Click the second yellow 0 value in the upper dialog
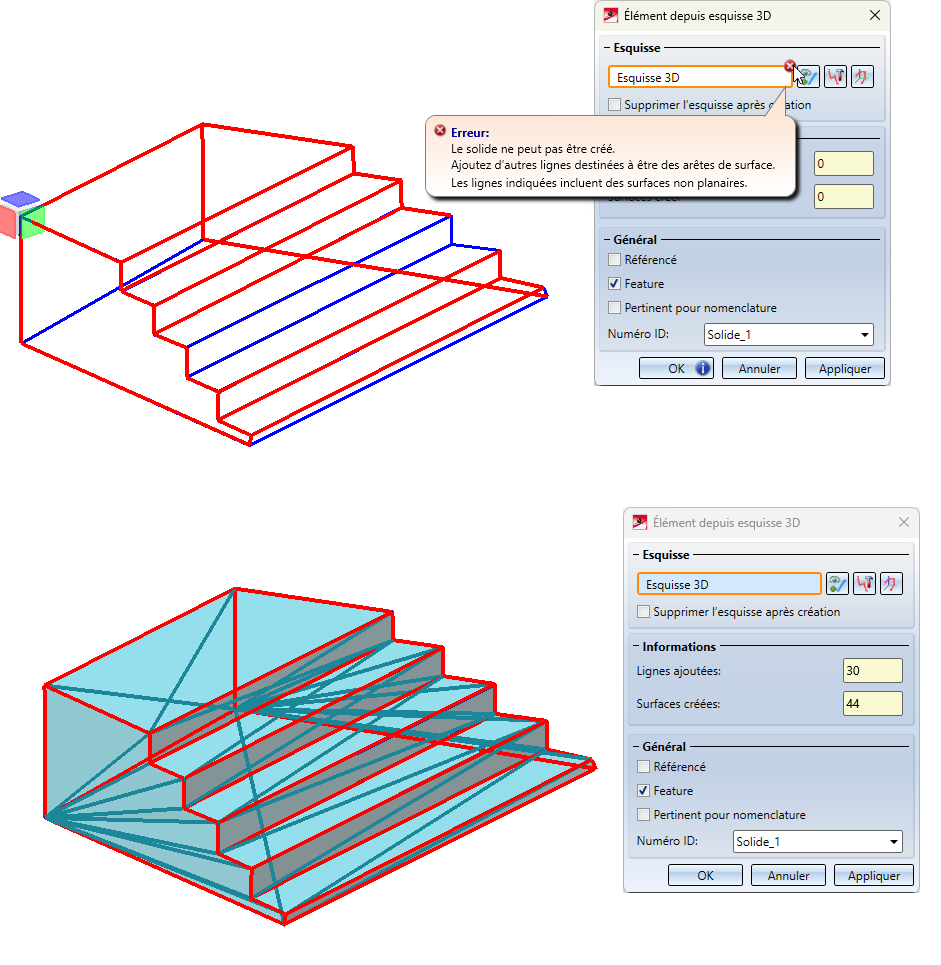The height and width of the screenshot is (965, 941). click(844, 197)
